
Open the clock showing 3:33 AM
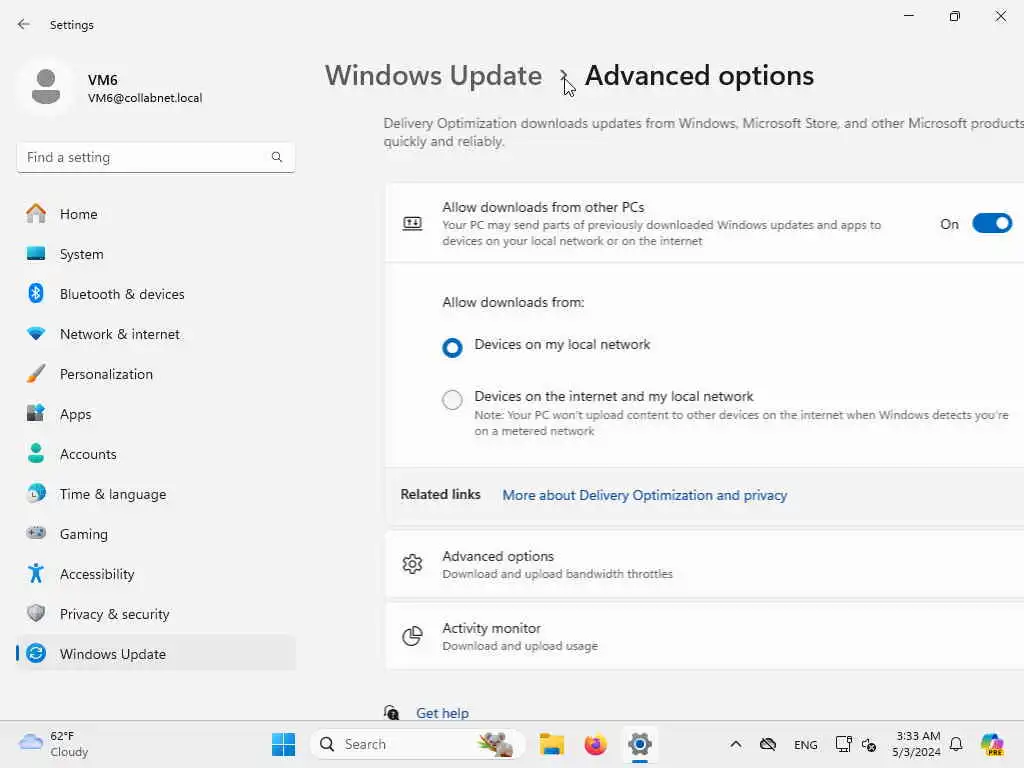917,744
